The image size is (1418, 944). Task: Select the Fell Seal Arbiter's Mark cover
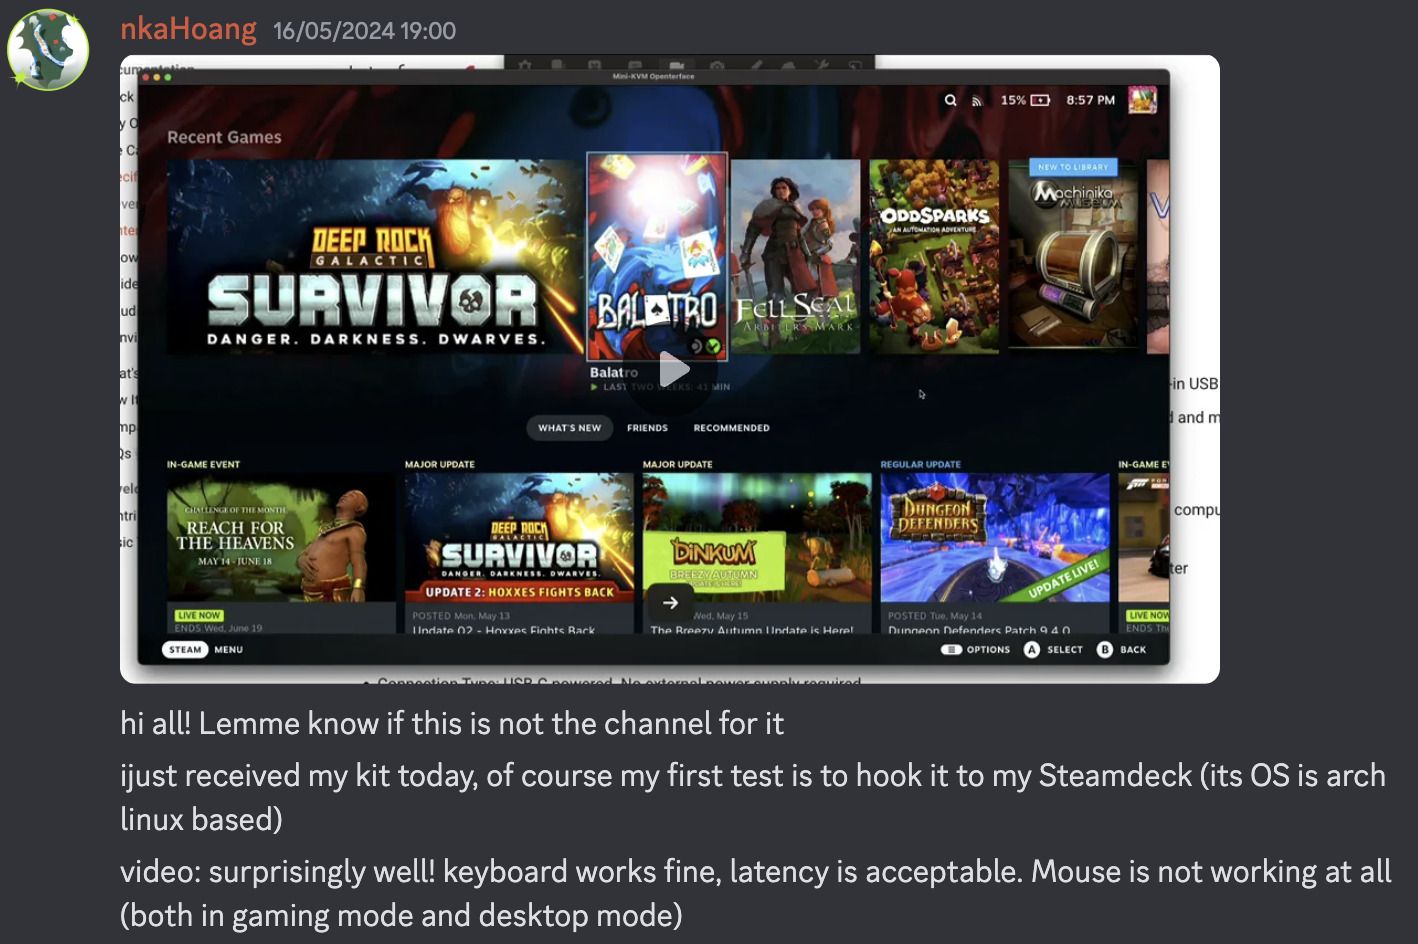tap(796, 256)
